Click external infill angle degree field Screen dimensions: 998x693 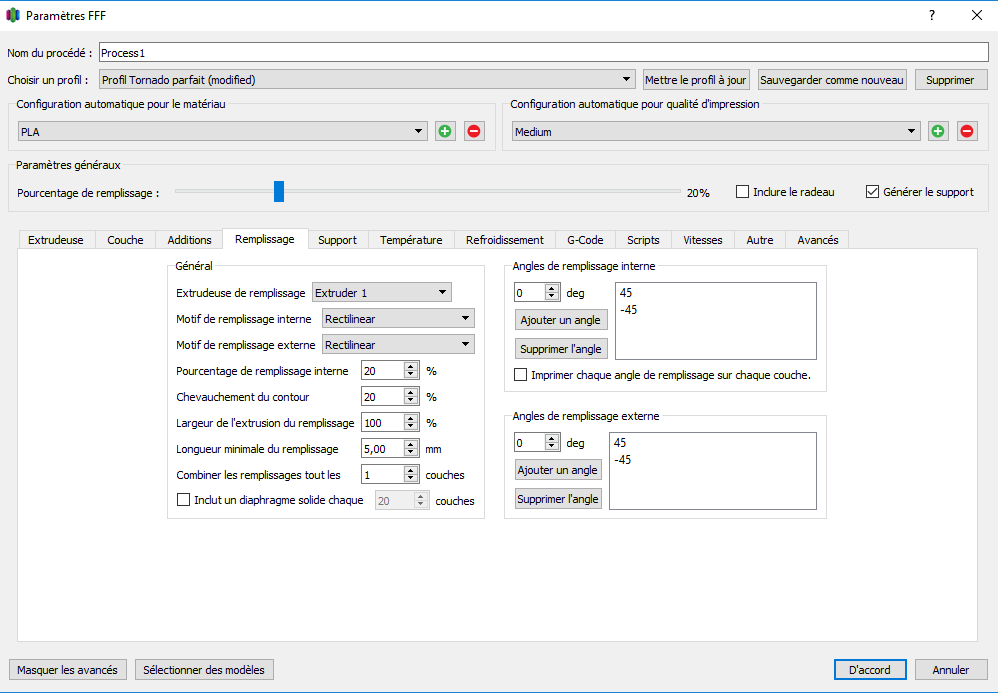(x=530, y=443)
